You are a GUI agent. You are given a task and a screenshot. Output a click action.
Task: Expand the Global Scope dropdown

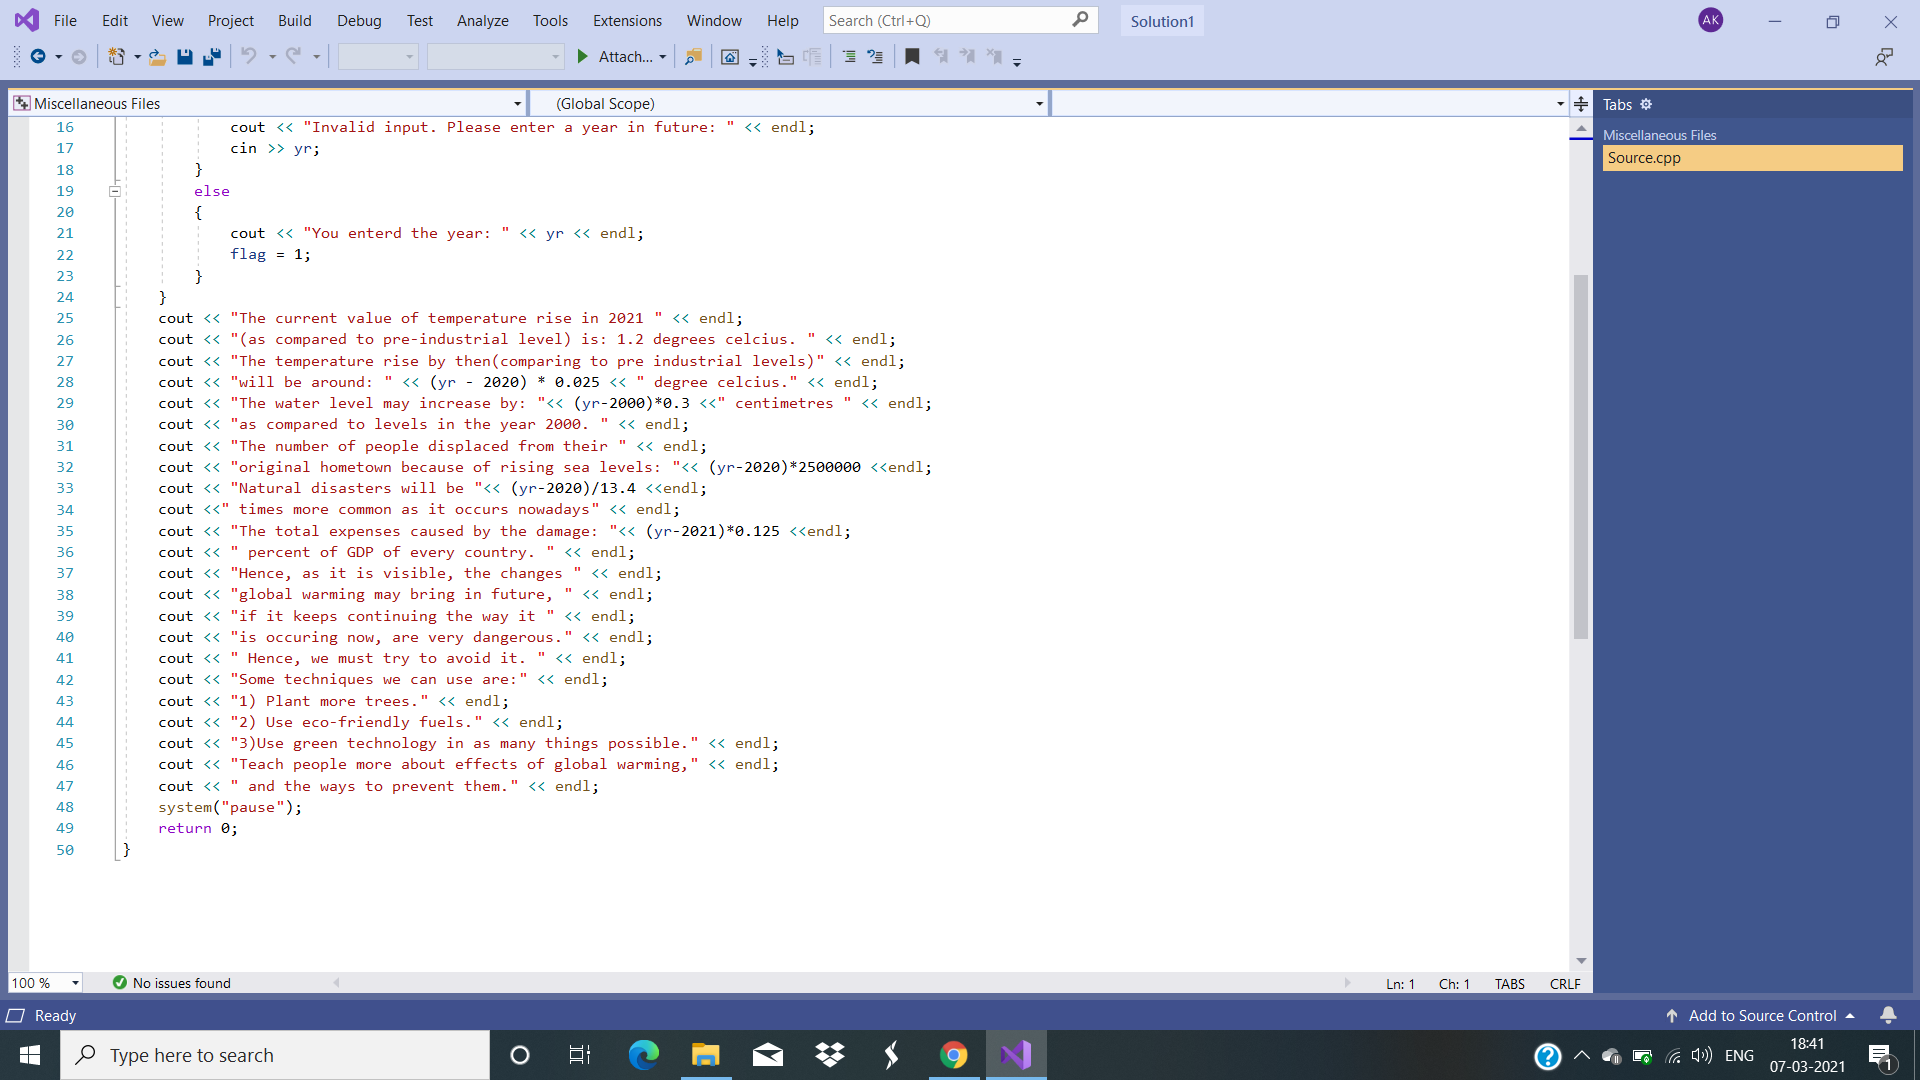pyautogui.click(x=1039, y=104)
